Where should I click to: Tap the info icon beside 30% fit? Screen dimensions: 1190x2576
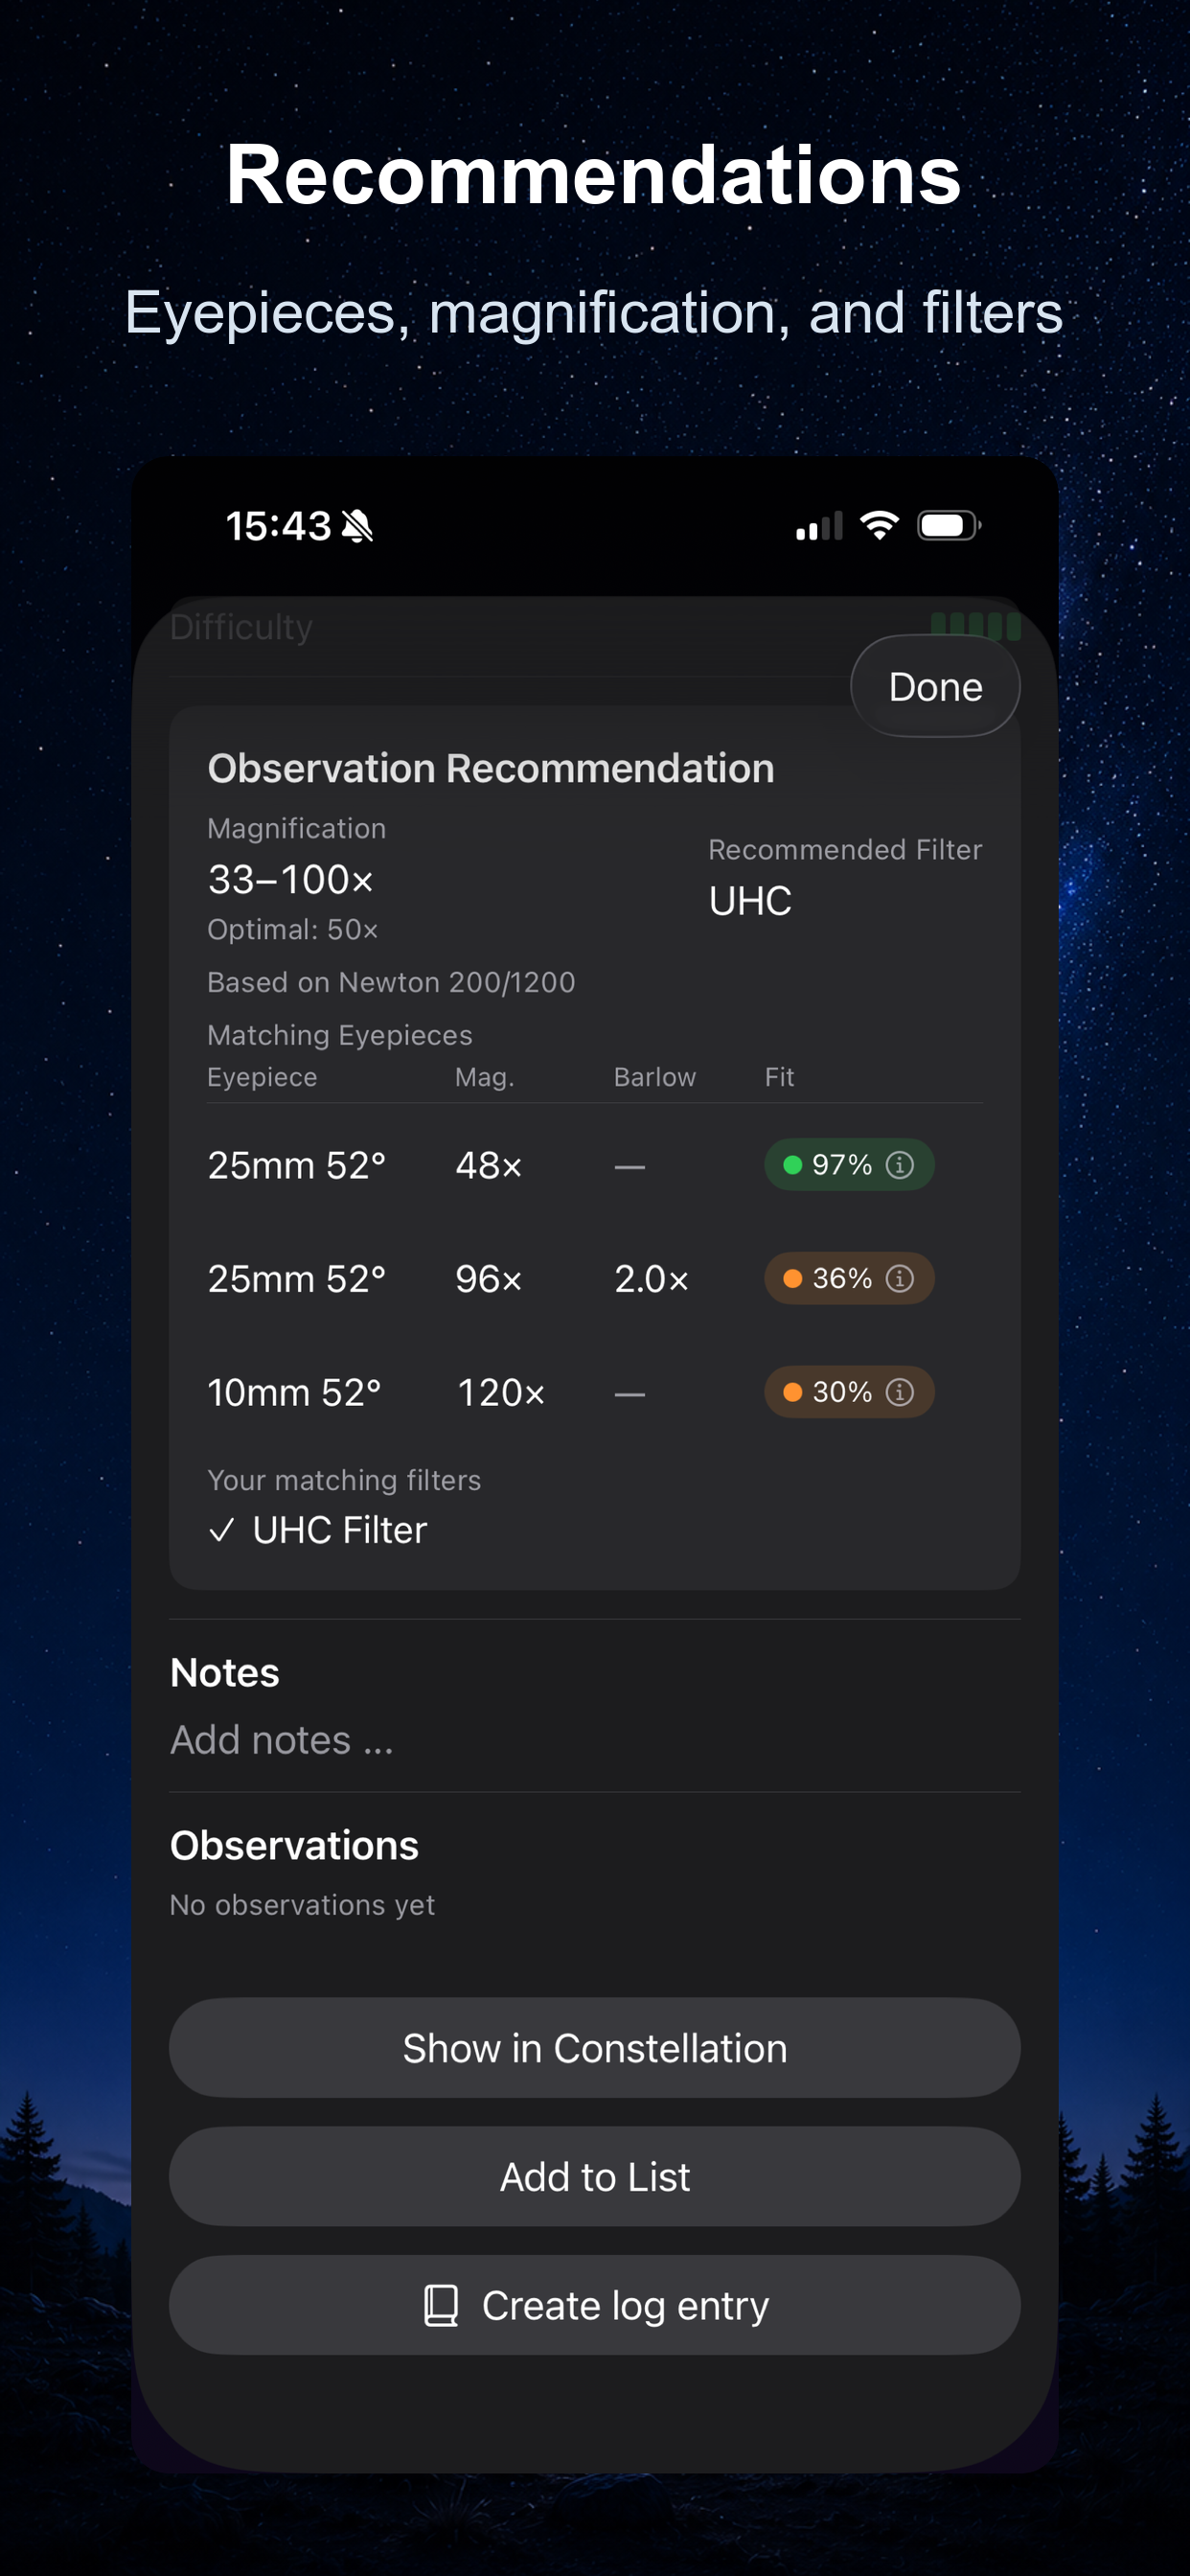[899, 1392]
